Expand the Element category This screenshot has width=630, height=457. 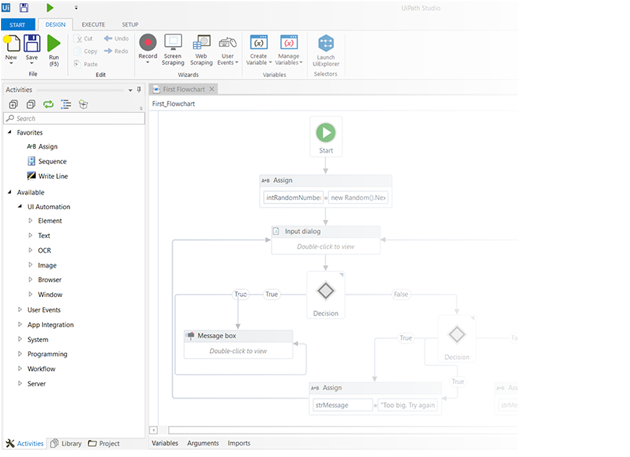pos(30,221)
